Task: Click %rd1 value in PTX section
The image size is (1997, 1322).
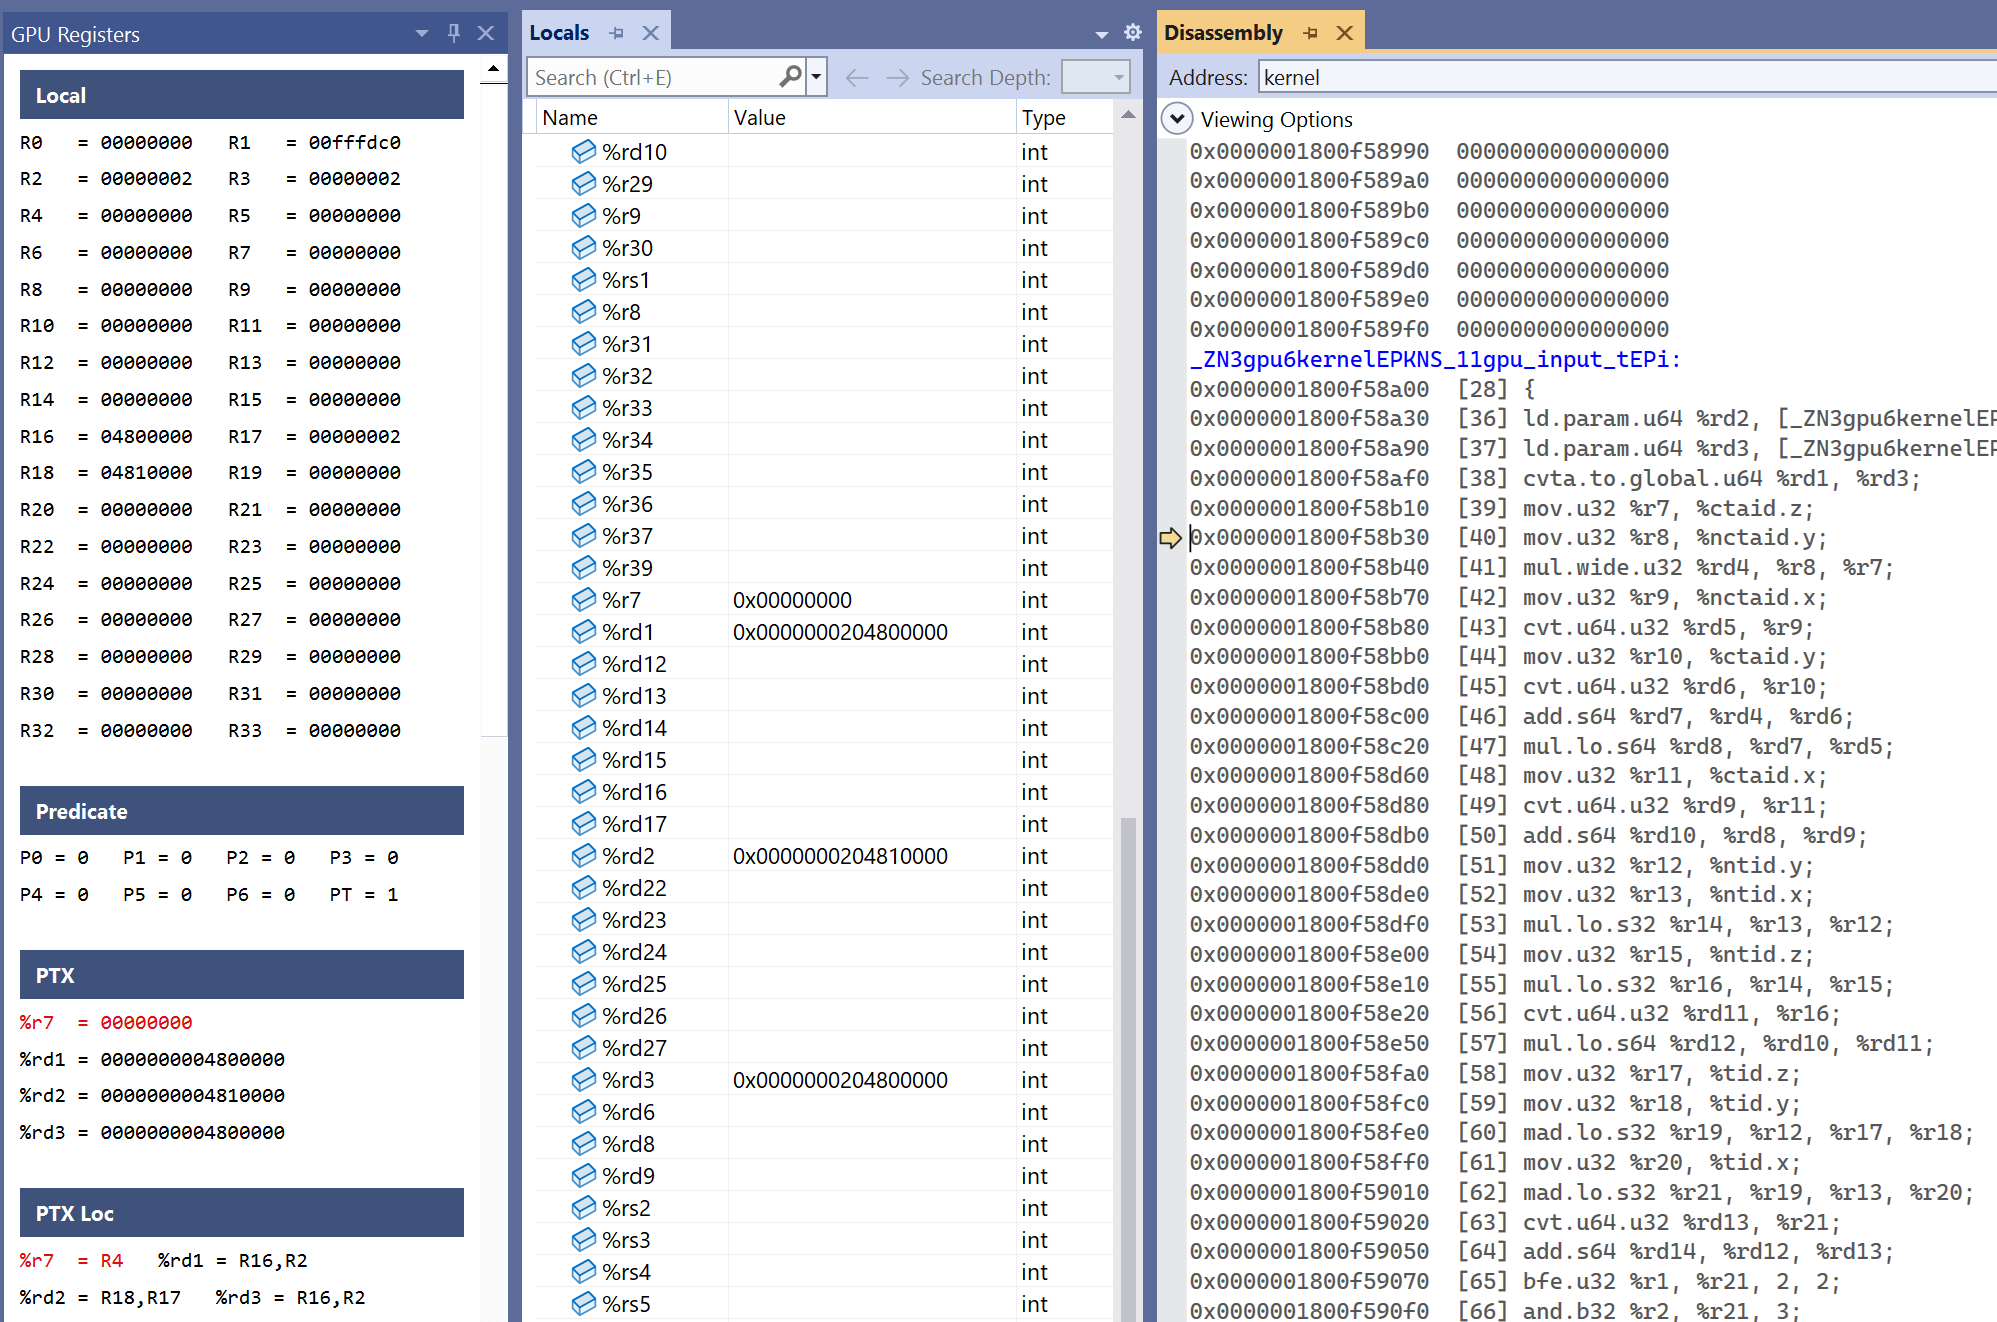Action: [192, 1060]
